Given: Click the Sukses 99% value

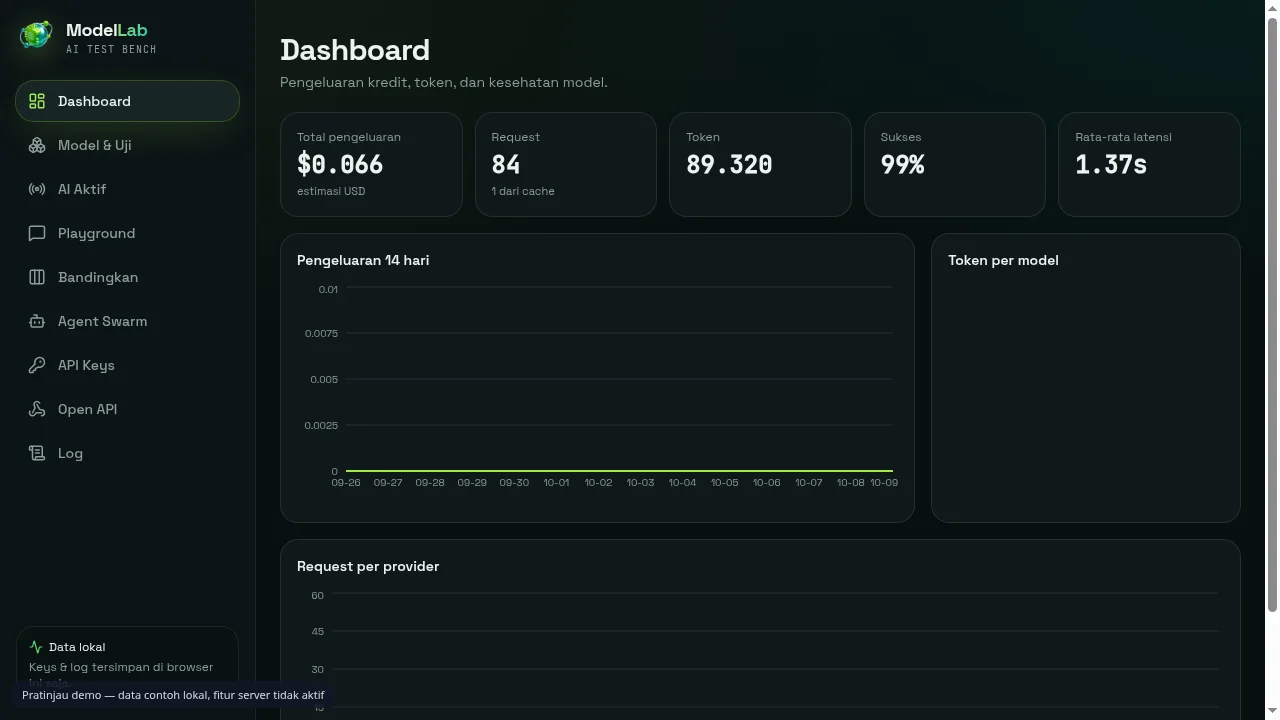Looking at the screenshot, I should tap(902, 165).
